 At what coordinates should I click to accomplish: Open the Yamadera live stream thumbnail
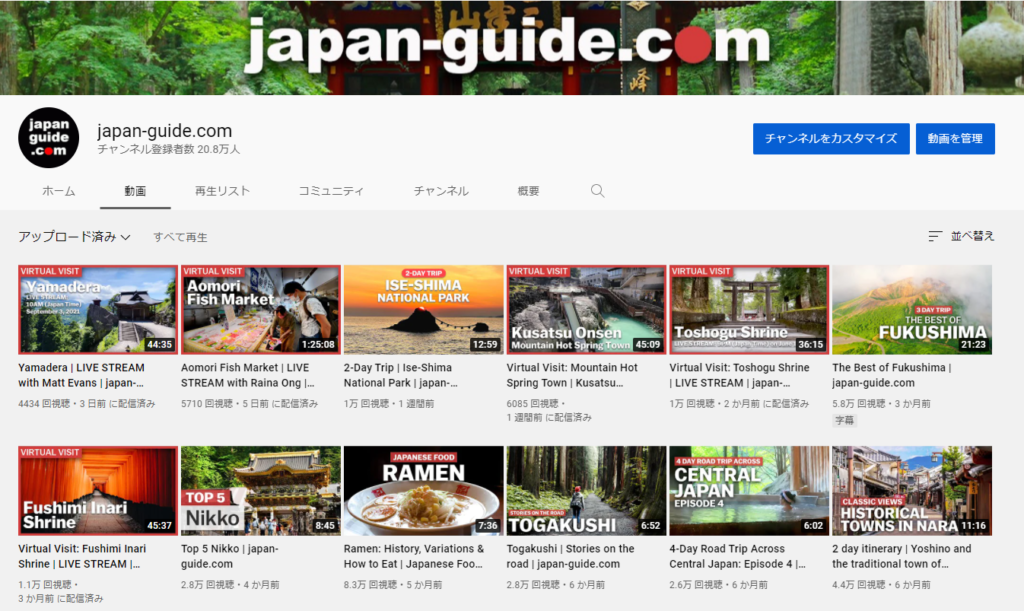tap(98, 309)
